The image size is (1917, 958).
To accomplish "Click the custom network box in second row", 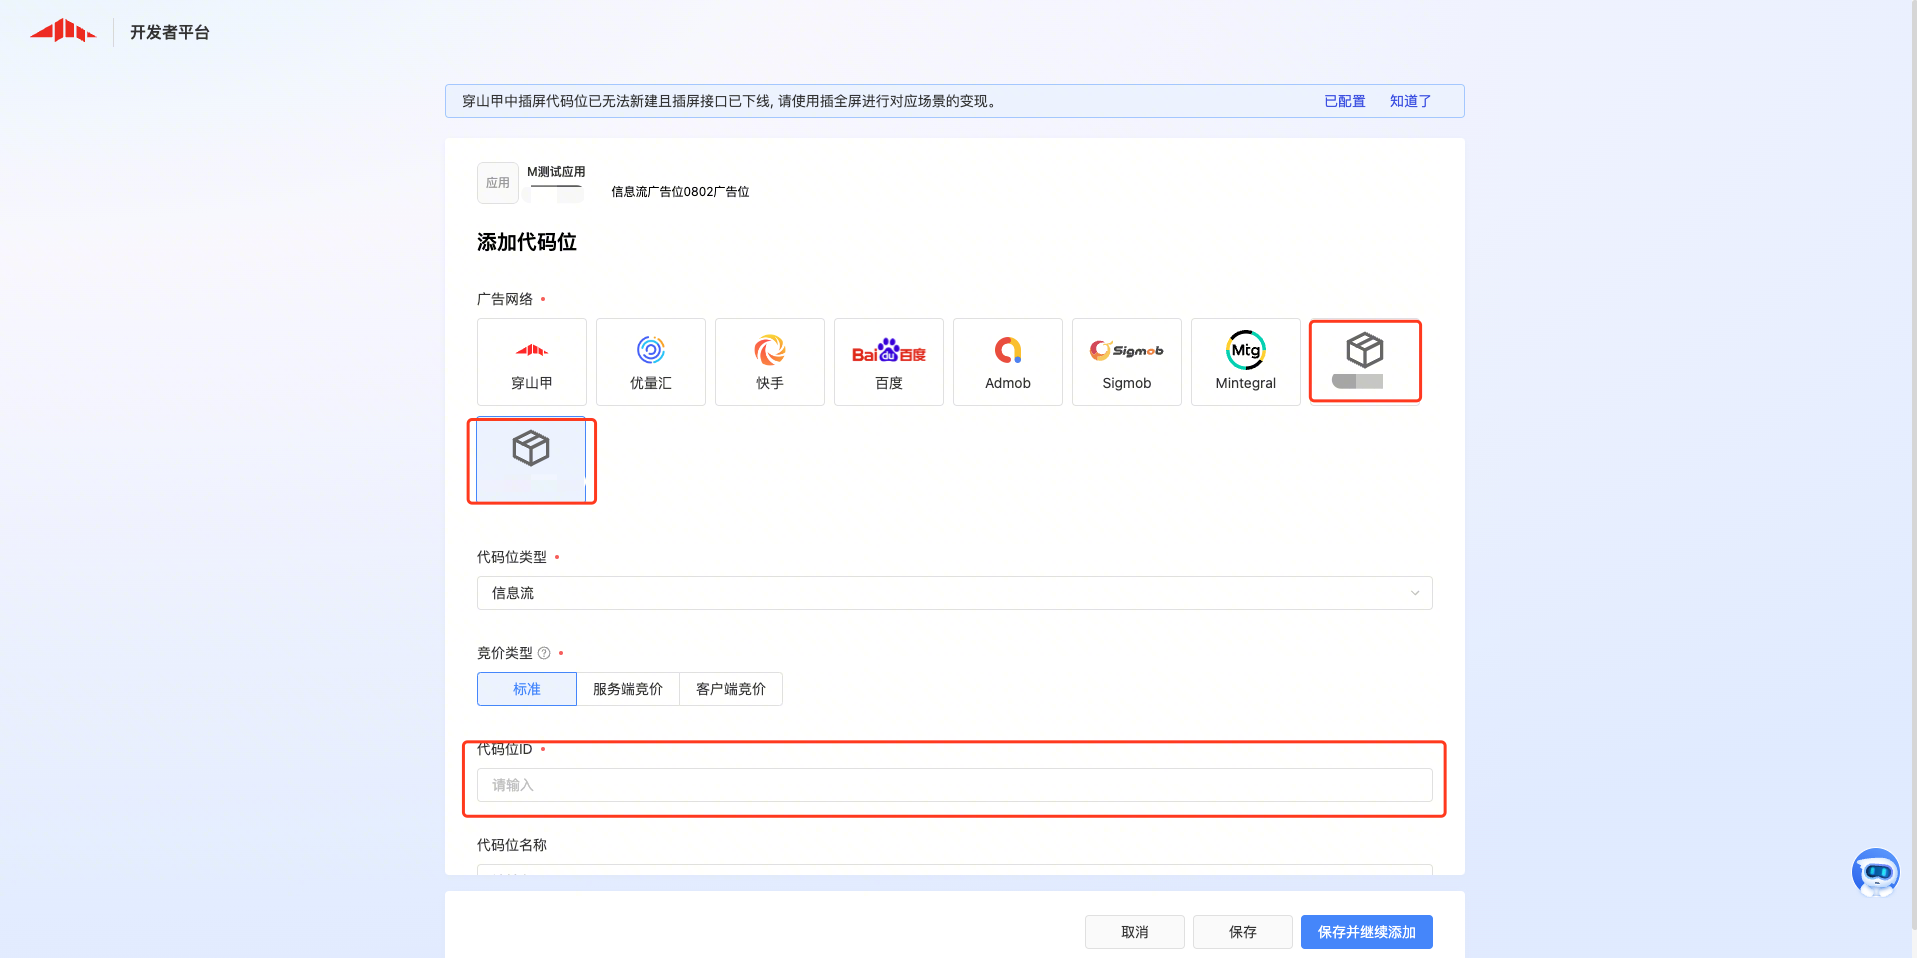I will 531,460.
